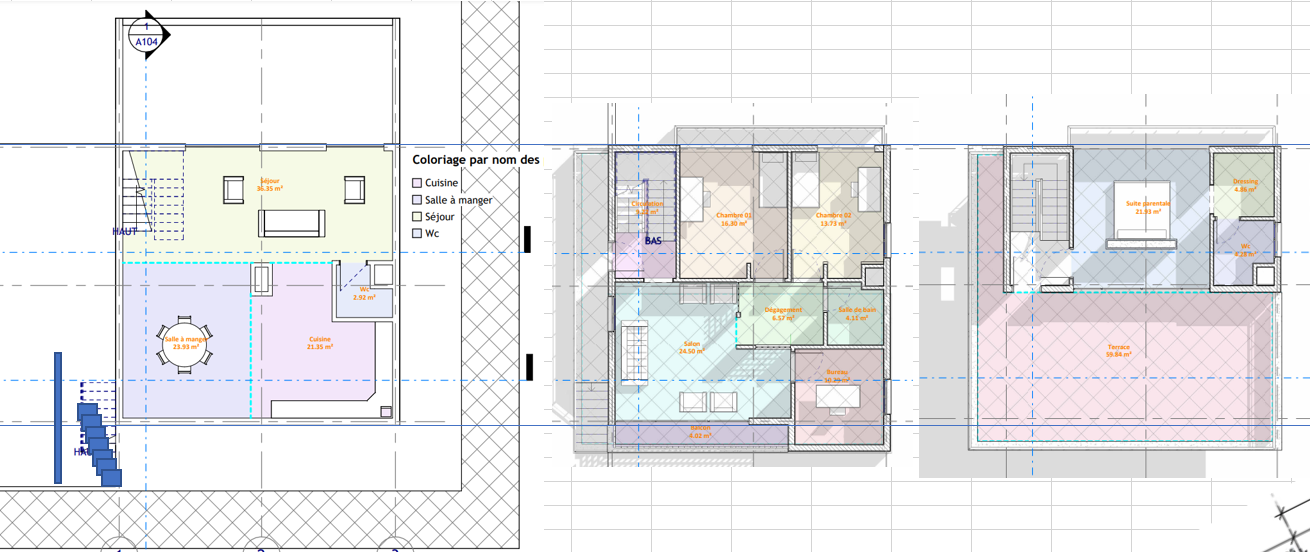Select the desk in the Bureau room

point(836,399)
